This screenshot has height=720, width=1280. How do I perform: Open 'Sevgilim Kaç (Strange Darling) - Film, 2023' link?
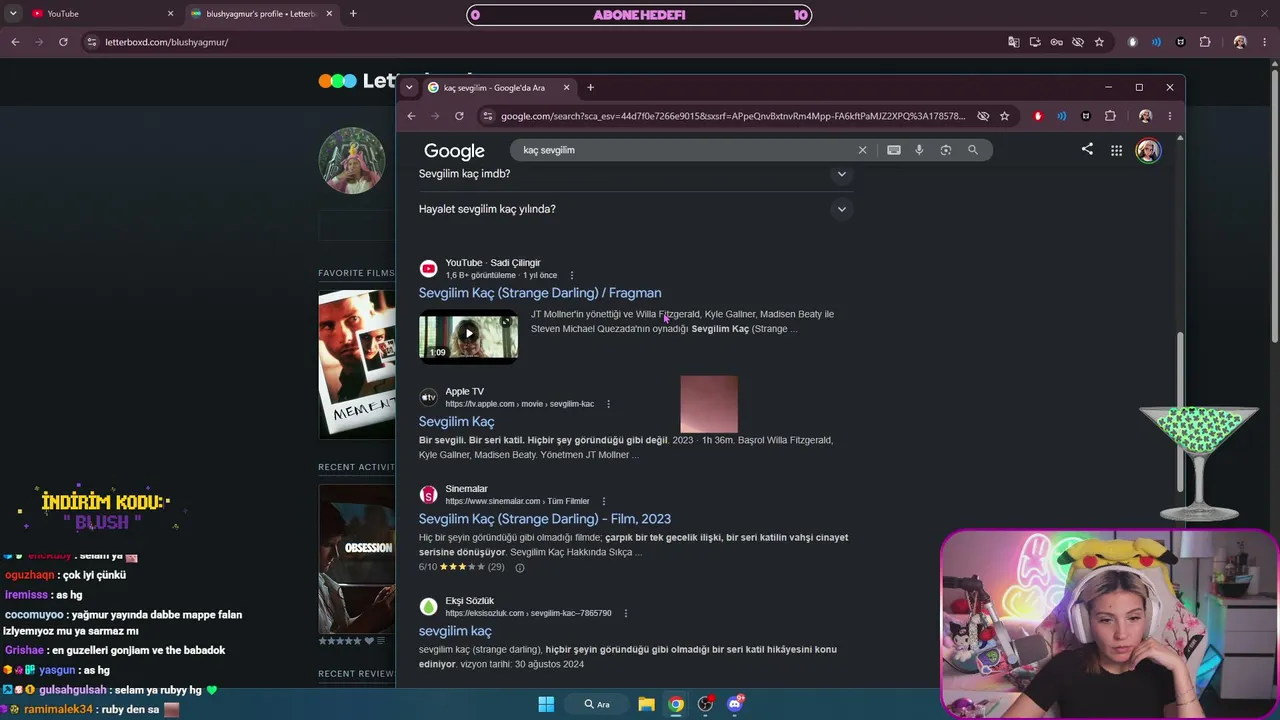pos(545,519)
